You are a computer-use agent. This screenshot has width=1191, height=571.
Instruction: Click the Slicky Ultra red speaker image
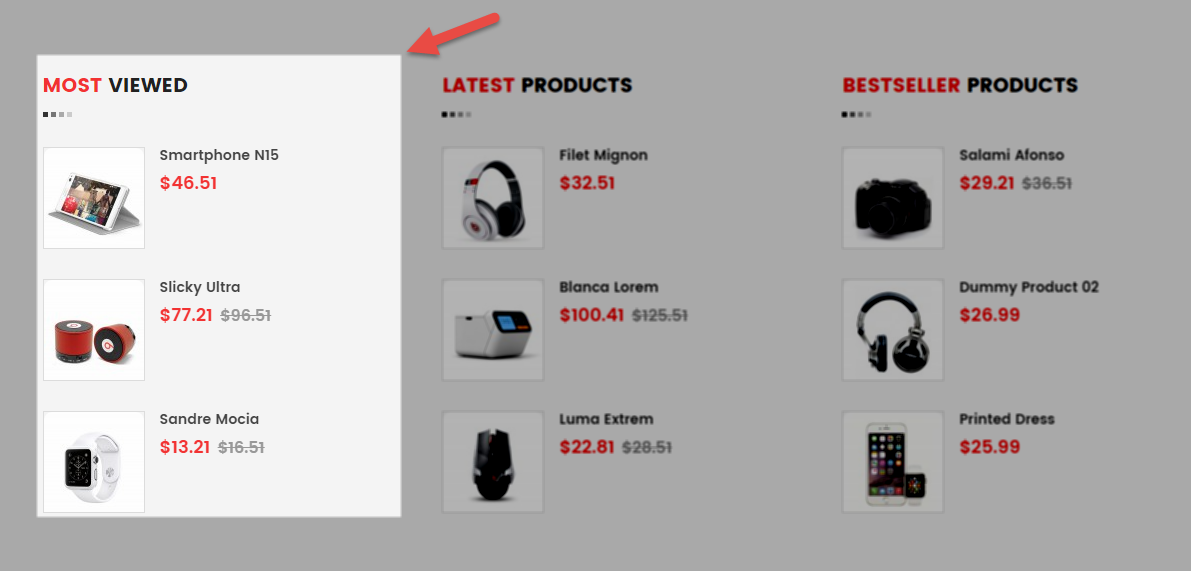[x=94, y=330]
